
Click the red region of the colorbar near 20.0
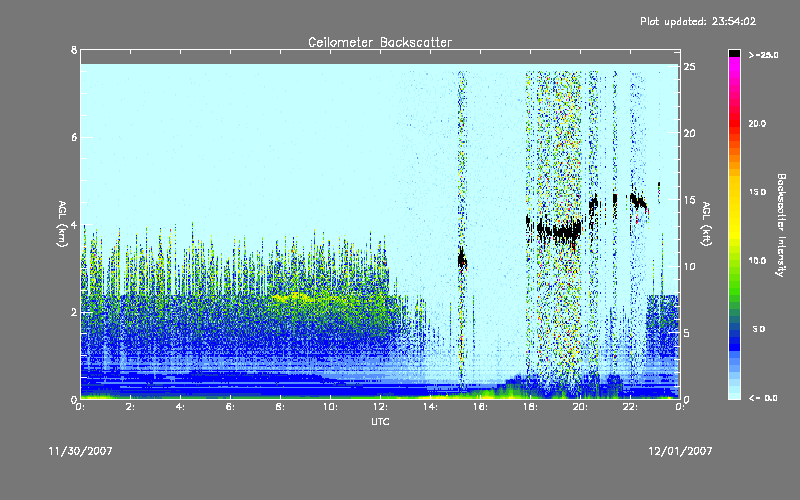tap(734, 123)
